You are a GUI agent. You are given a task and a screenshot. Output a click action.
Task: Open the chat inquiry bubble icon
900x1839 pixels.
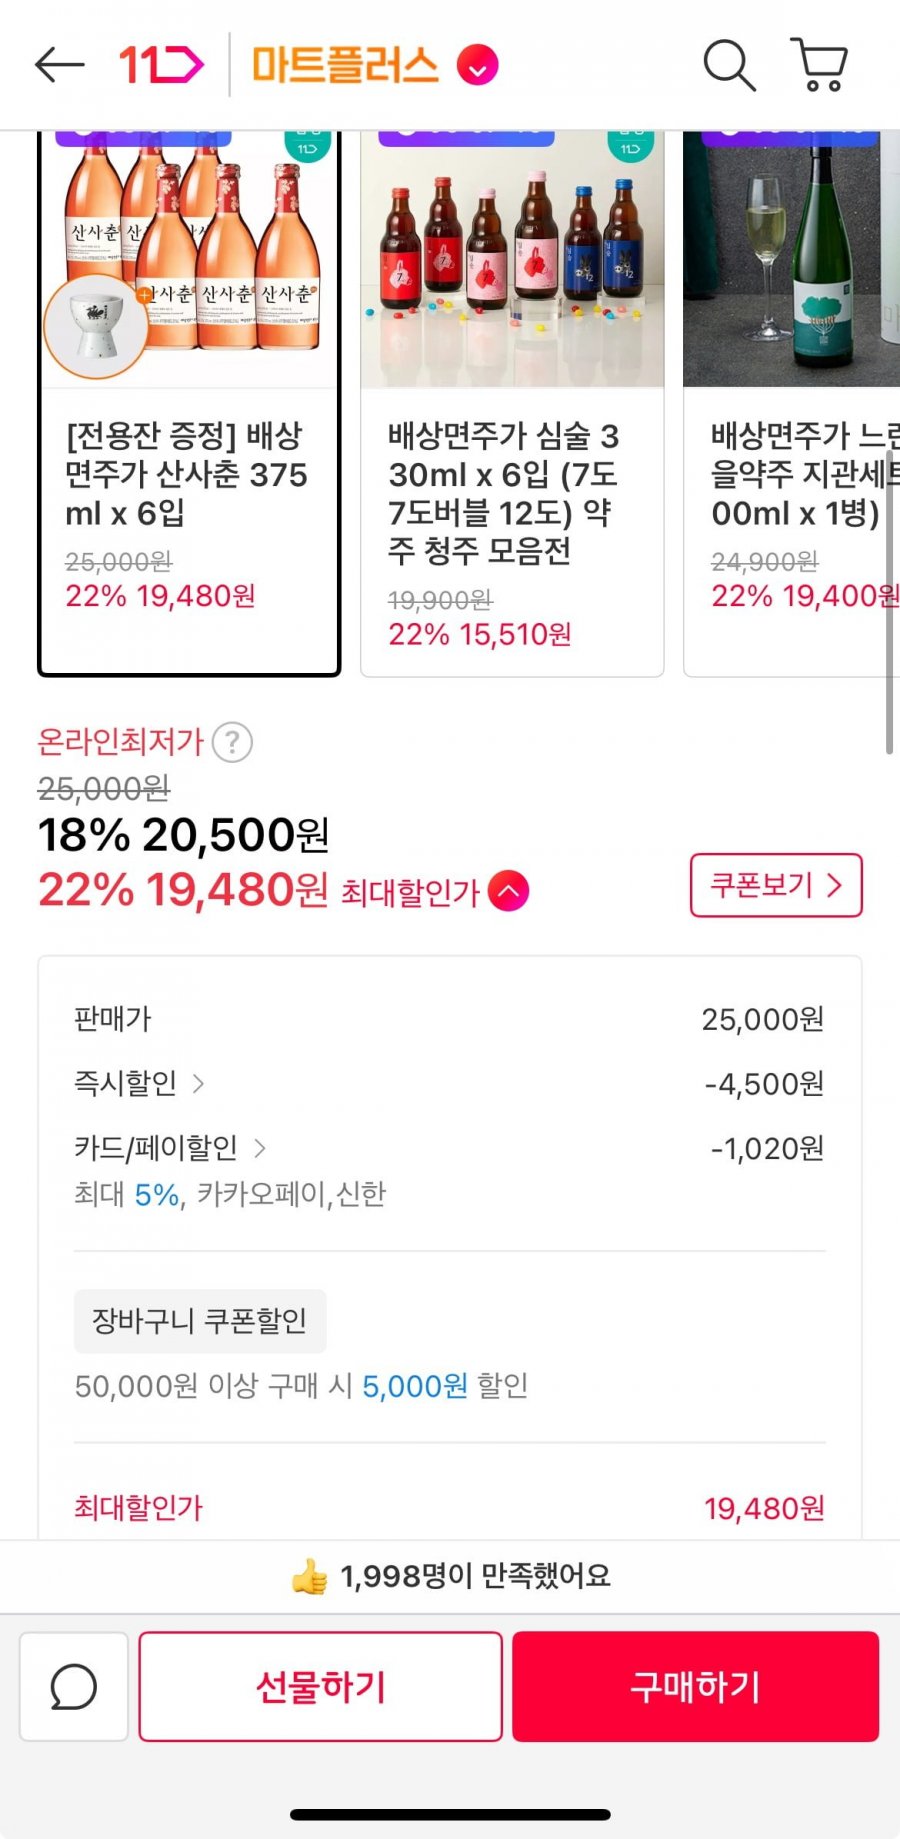pyautogui.click(x=74, y=1687)
